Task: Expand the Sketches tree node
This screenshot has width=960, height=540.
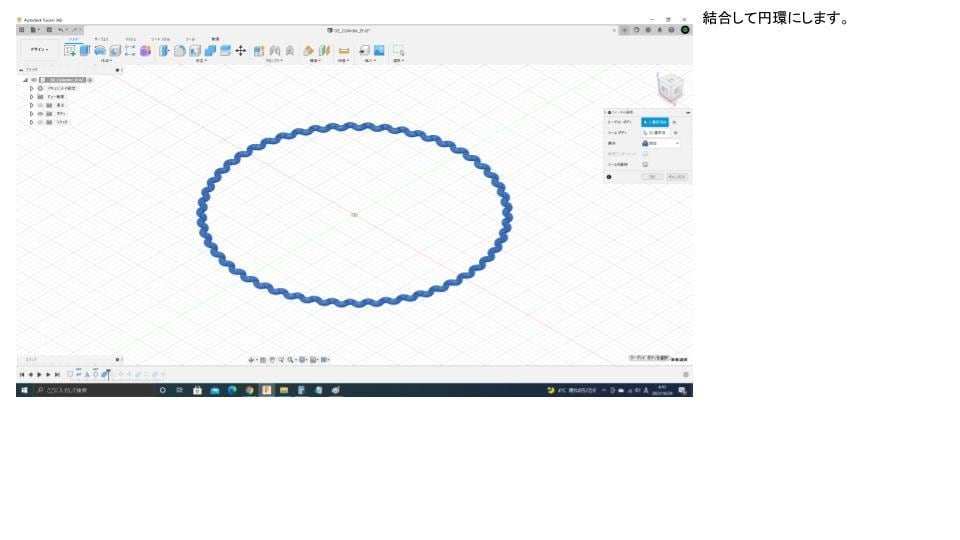Action: [31, 122]
